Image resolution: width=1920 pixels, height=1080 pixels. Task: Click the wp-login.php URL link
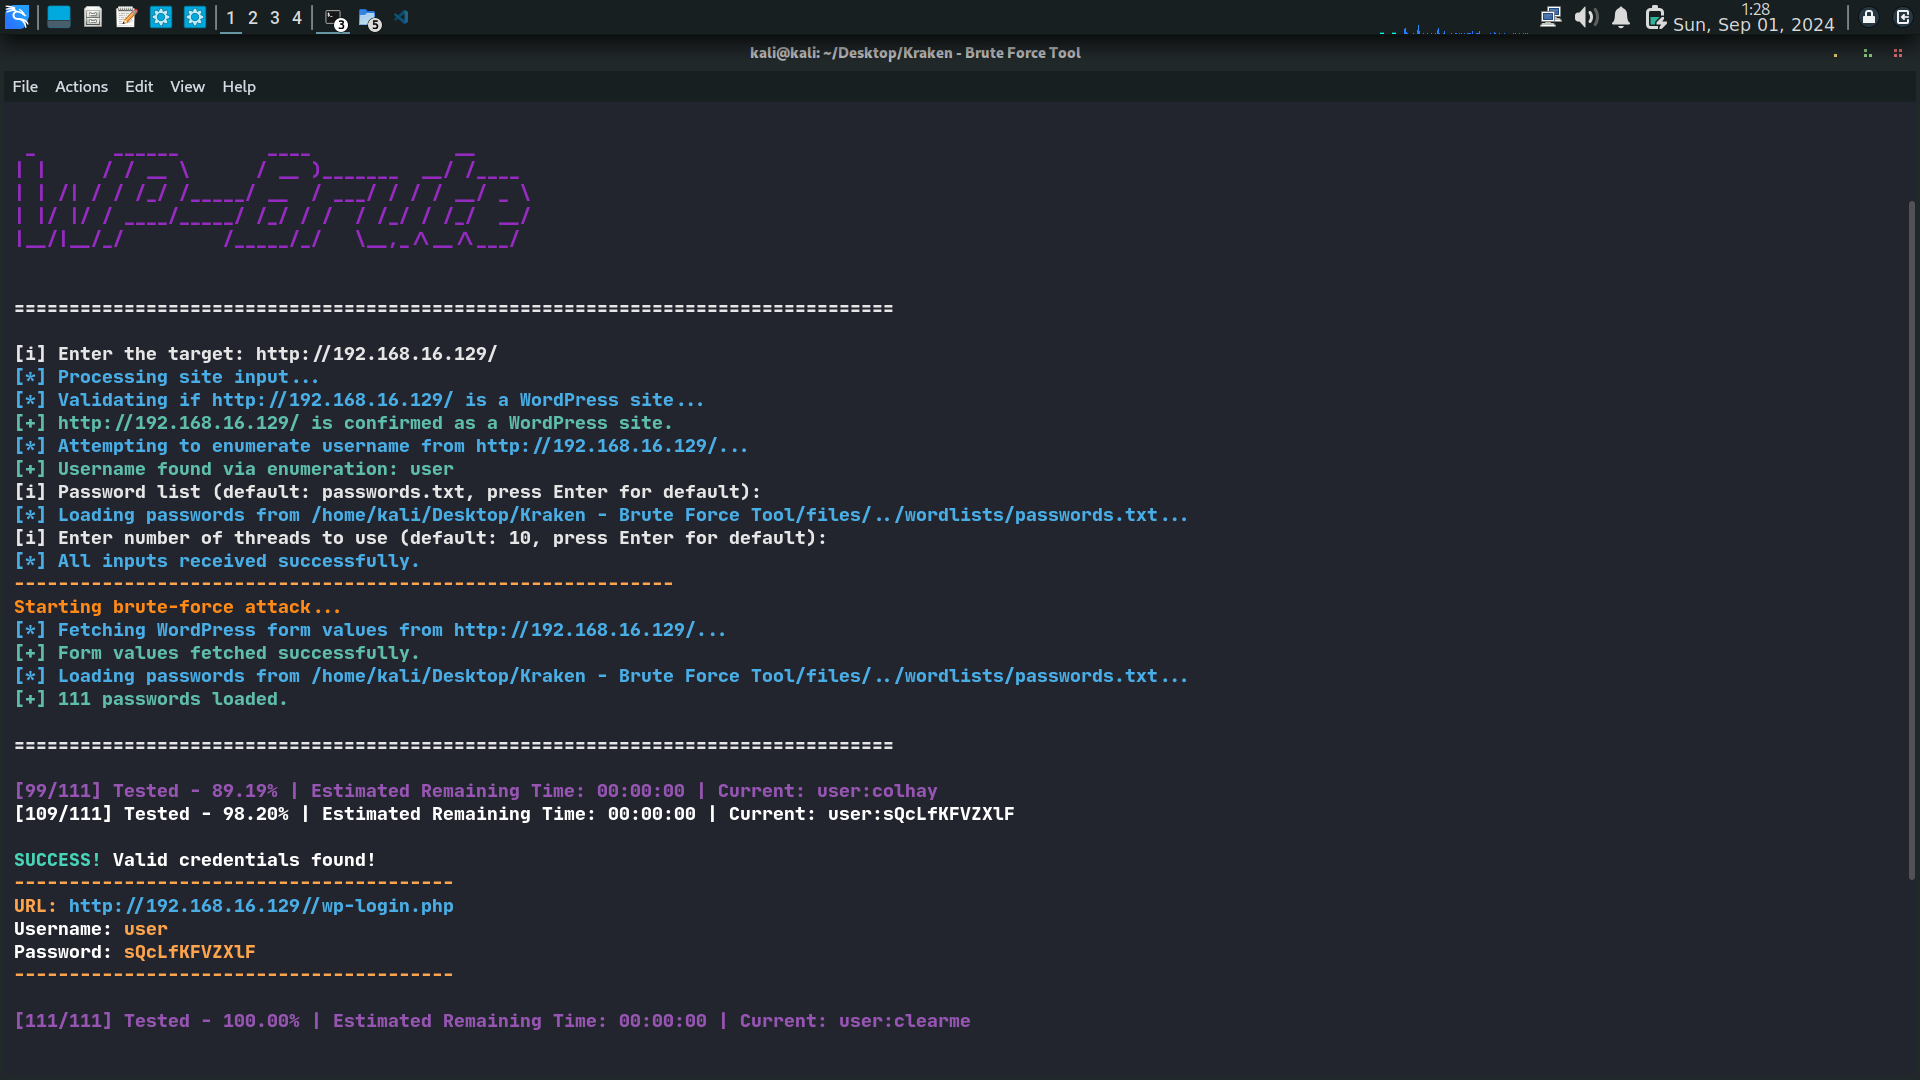coord(261,906)
